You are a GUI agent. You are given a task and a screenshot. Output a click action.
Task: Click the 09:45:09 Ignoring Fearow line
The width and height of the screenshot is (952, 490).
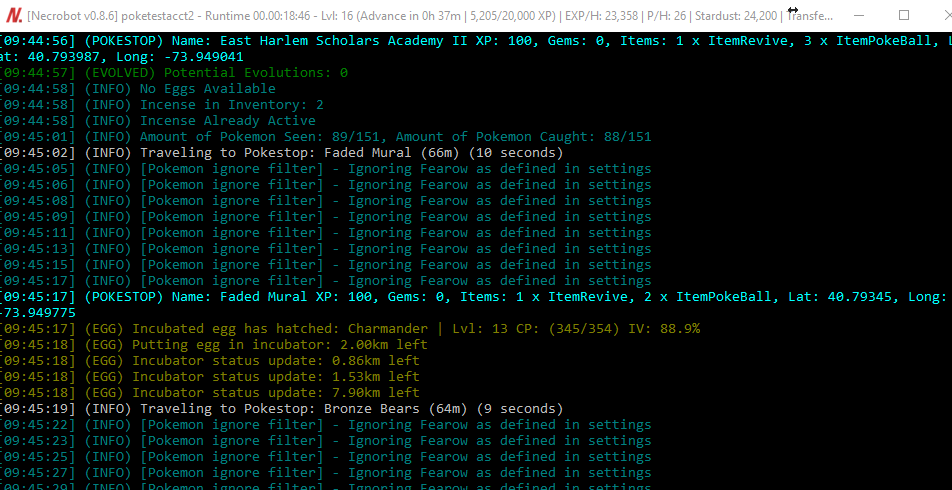tap(325, 217)
